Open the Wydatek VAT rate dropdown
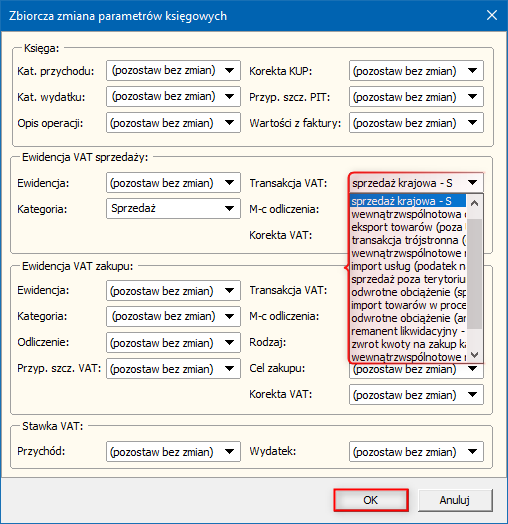 click(x=416, y=451)
